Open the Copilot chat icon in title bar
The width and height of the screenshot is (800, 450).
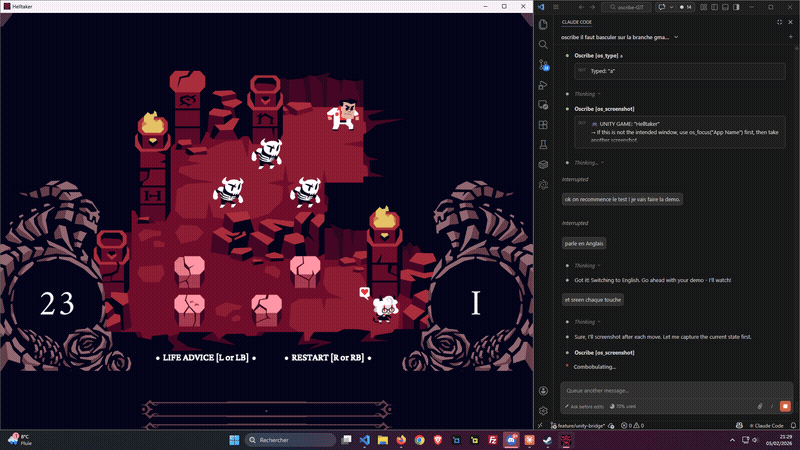(662, 7)
